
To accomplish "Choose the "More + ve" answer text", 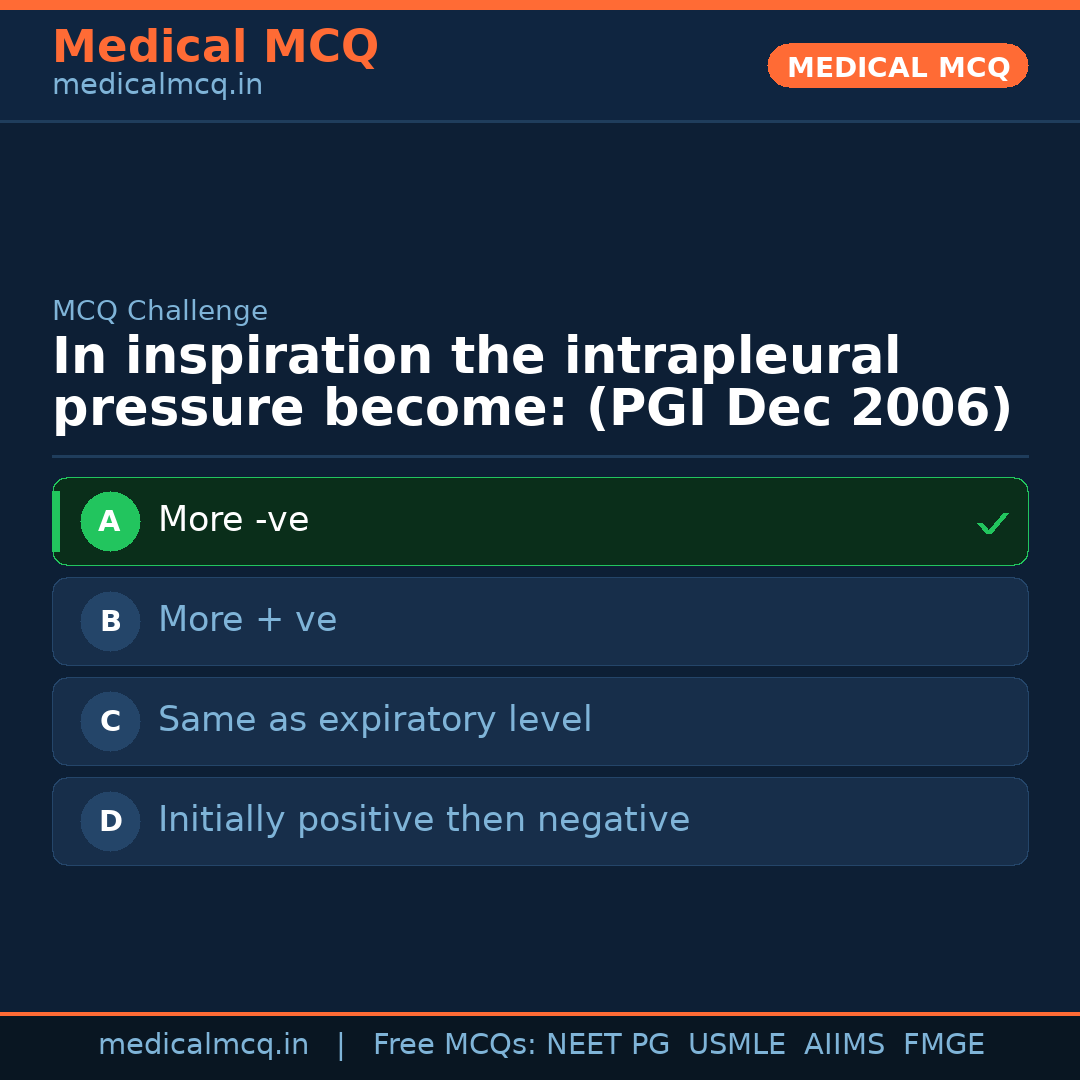I will 247,620.
